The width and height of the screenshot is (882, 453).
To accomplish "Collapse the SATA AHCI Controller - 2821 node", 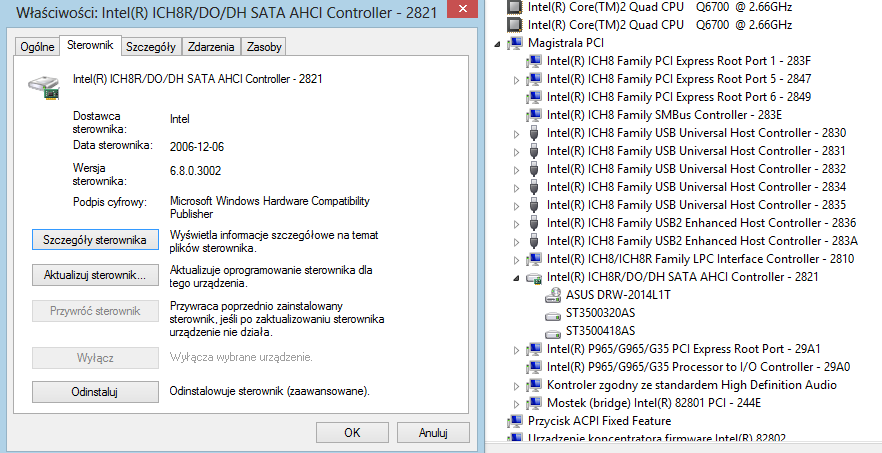I will pyautogui.click(x=516, y=278).
